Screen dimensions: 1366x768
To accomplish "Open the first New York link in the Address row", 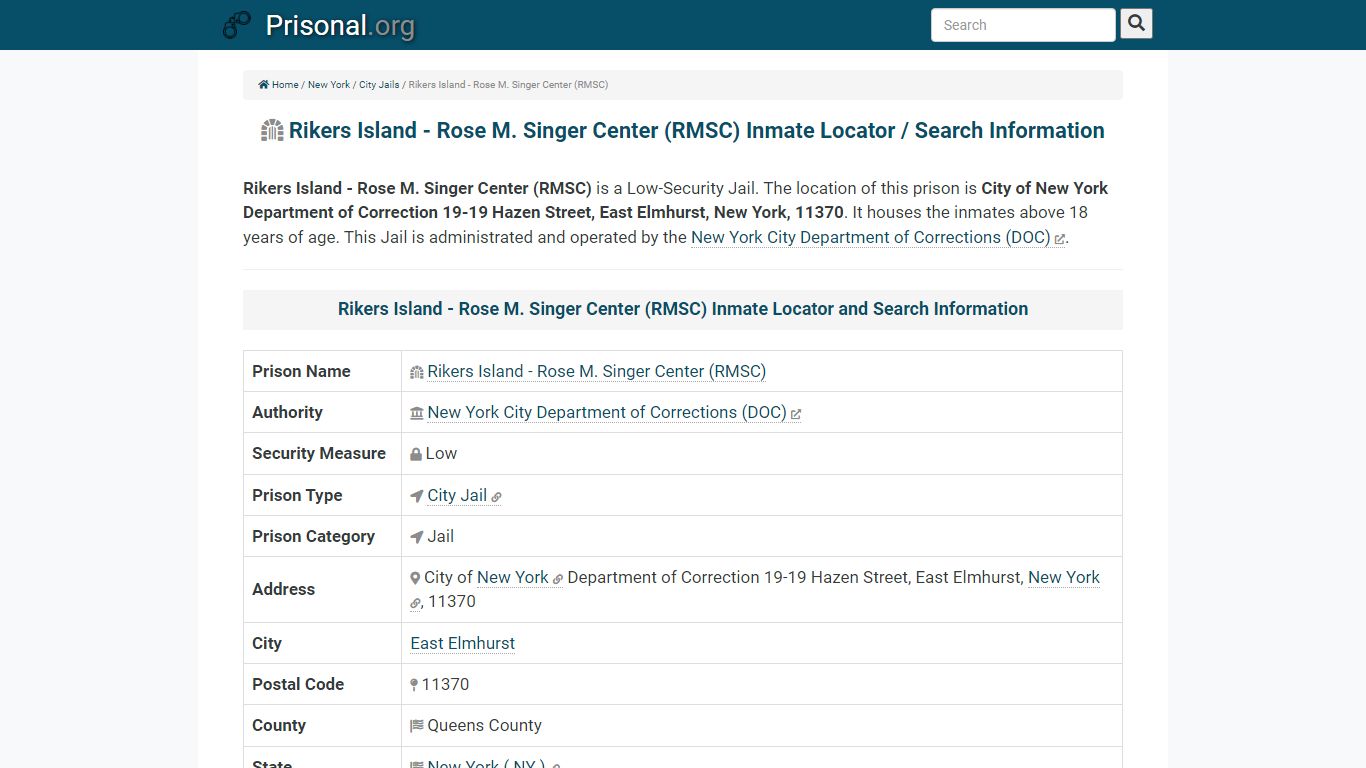I will tap(513, 577).
